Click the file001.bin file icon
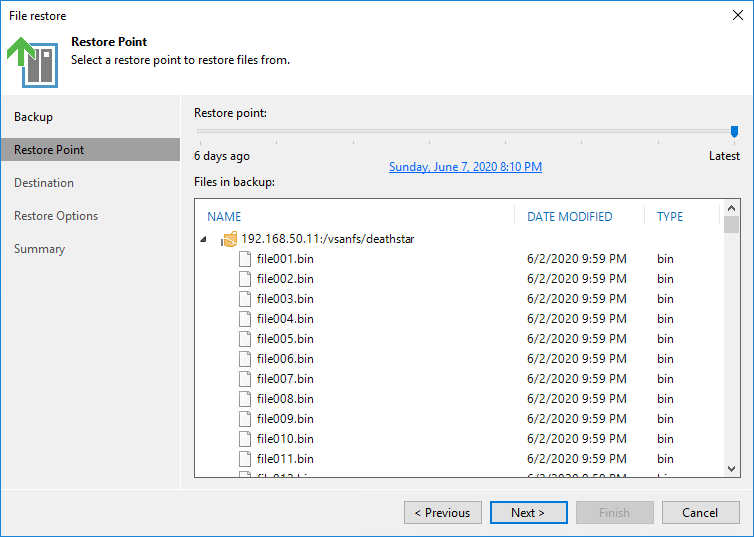Screen dimensions: 754x537 (245, 259)
